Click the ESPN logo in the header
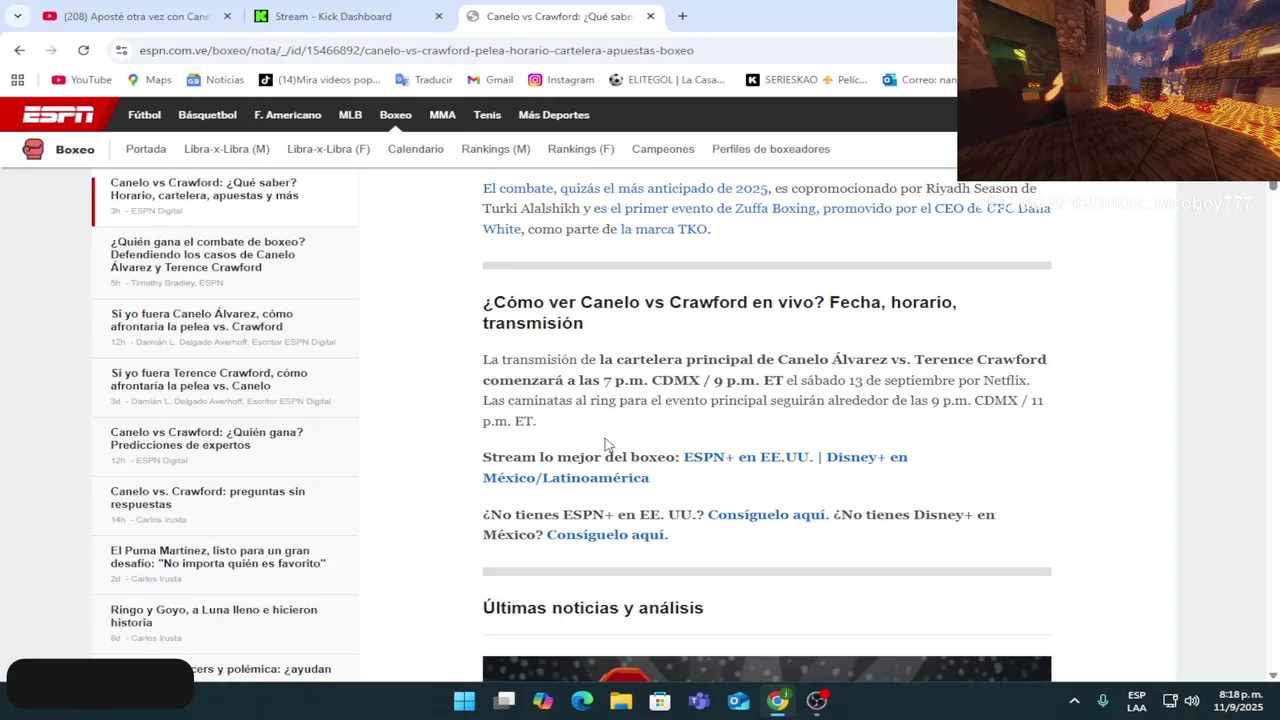This screenshot has height=720, width=1280. [58, 115]
